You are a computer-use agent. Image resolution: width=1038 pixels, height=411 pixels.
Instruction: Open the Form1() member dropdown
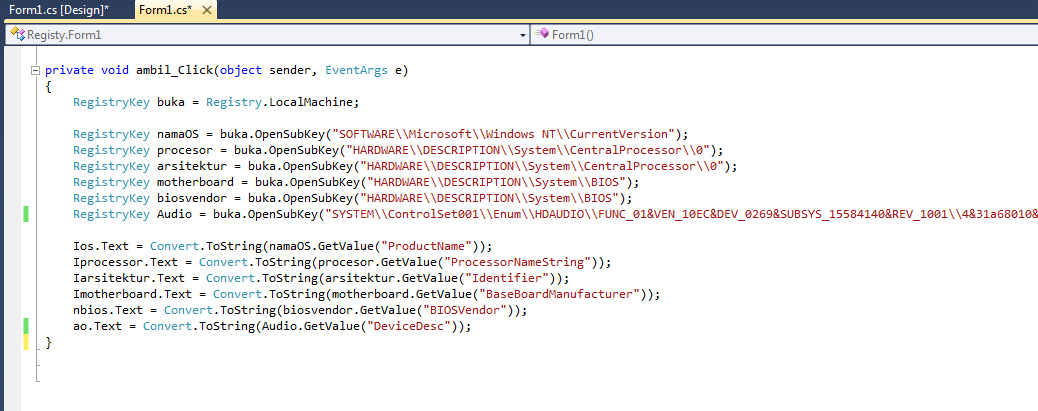pos(784,34)
